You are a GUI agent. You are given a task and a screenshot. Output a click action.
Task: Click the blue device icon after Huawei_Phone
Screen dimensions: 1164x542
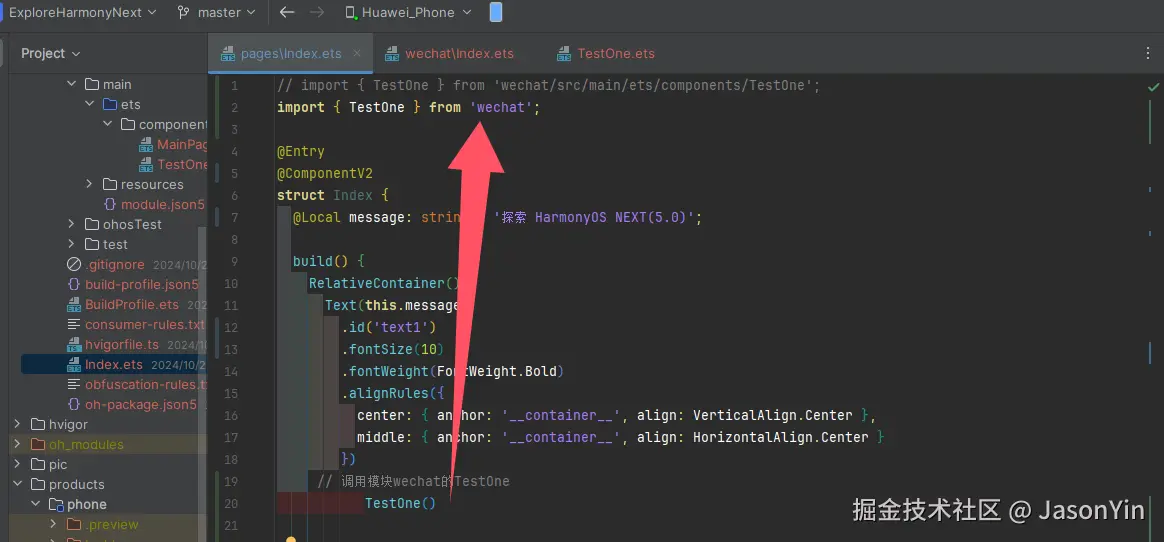[496, 12]
